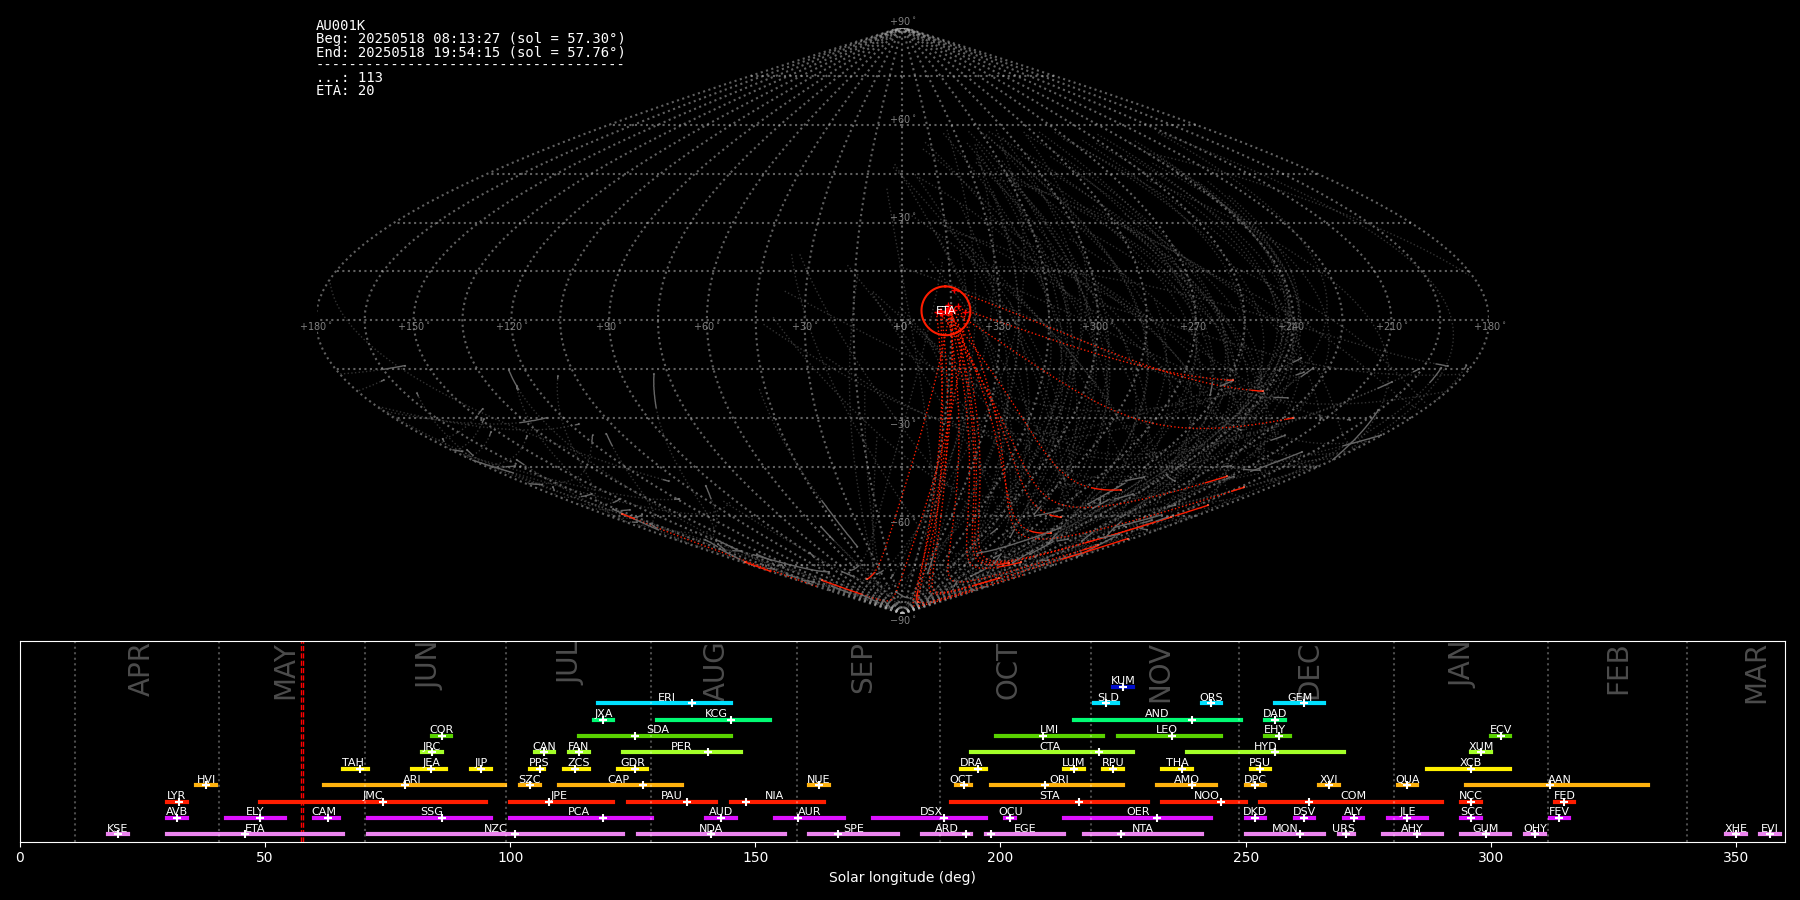Select the COM shower label
Image resolution: width=1800 pixels, height=900 pixels.
point(1353,795)
